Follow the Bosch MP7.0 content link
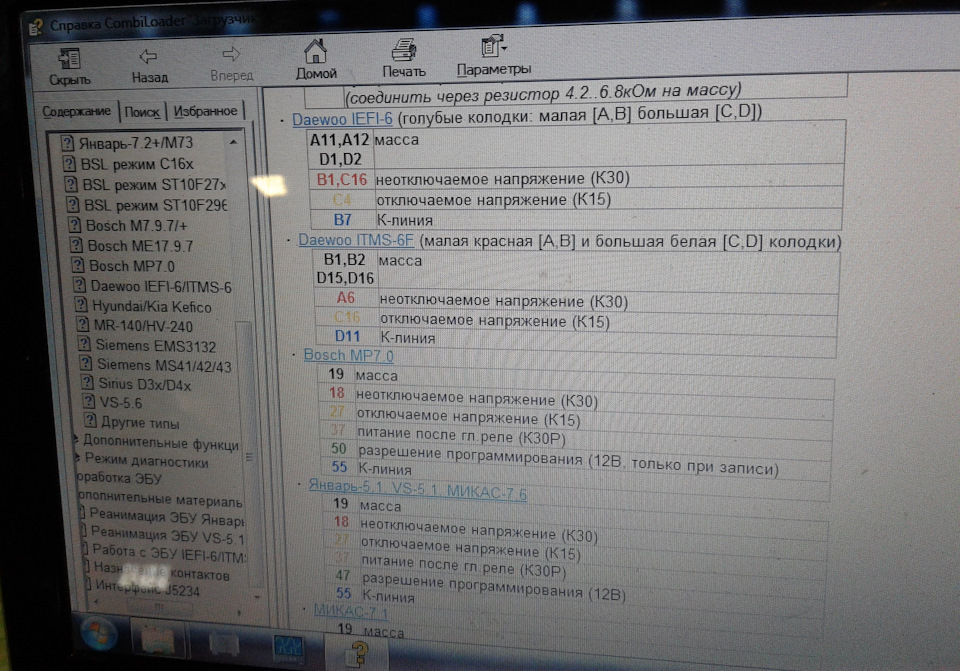This screenshot has height=671, width=960. coord(348,355)
